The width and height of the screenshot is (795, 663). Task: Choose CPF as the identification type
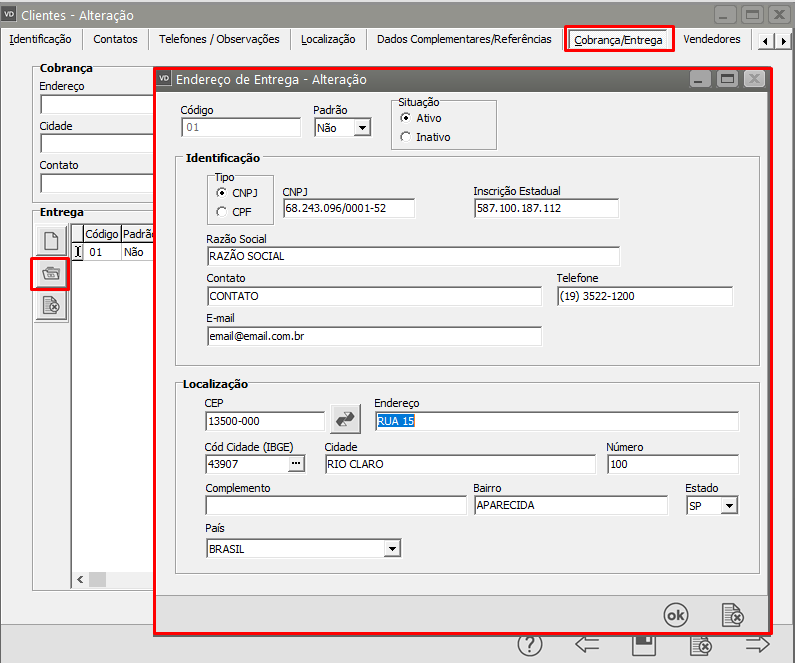[222, 211]
